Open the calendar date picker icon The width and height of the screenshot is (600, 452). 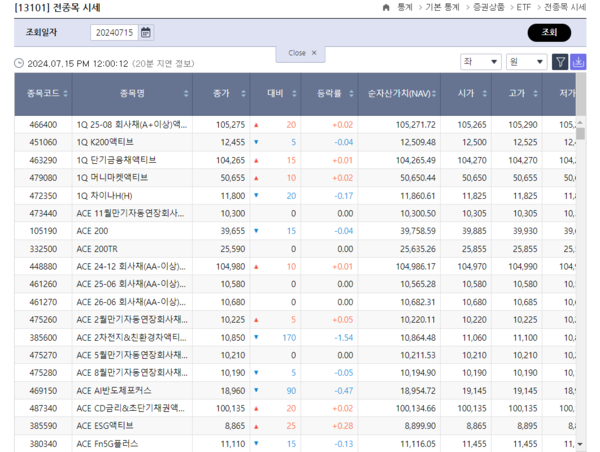pyautogui.click(x=147, y=33)
